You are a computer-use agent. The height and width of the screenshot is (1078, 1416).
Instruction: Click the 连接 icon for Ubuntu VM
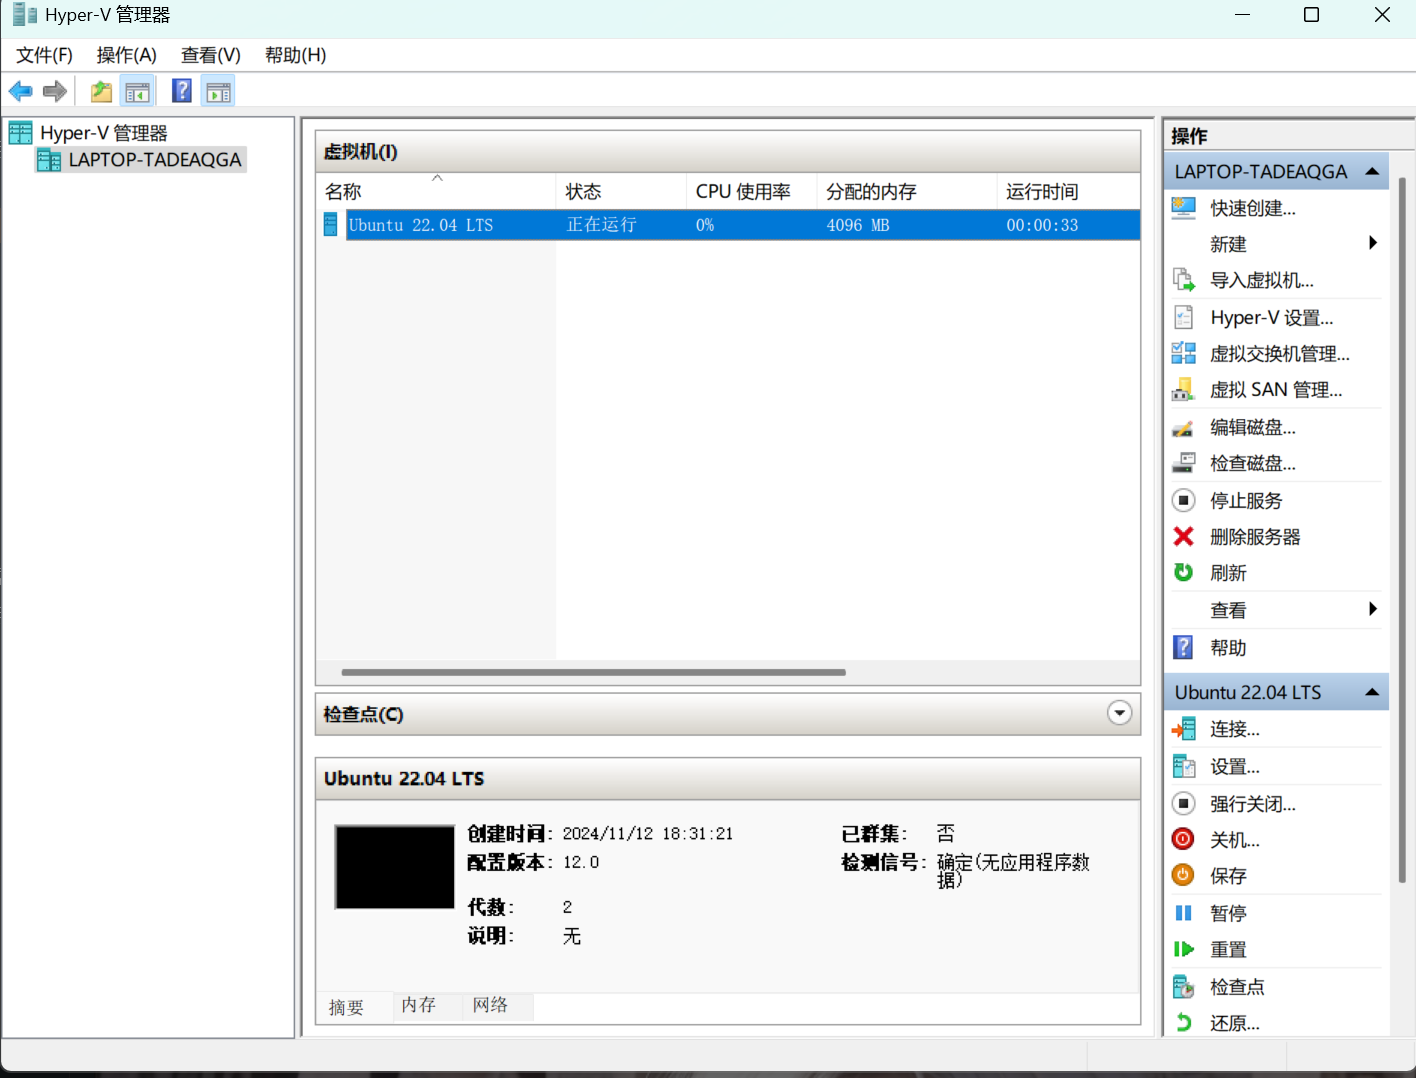tap(1183, 729)
